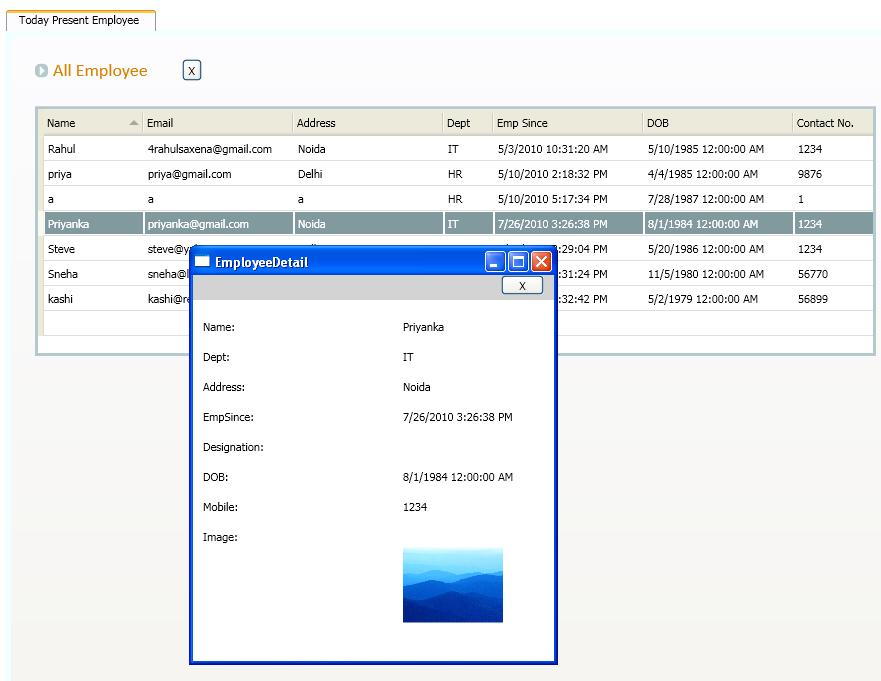This screenshot has width=881, height=681.
Task: Select the kashi name cell
Action: click(93, 299)
